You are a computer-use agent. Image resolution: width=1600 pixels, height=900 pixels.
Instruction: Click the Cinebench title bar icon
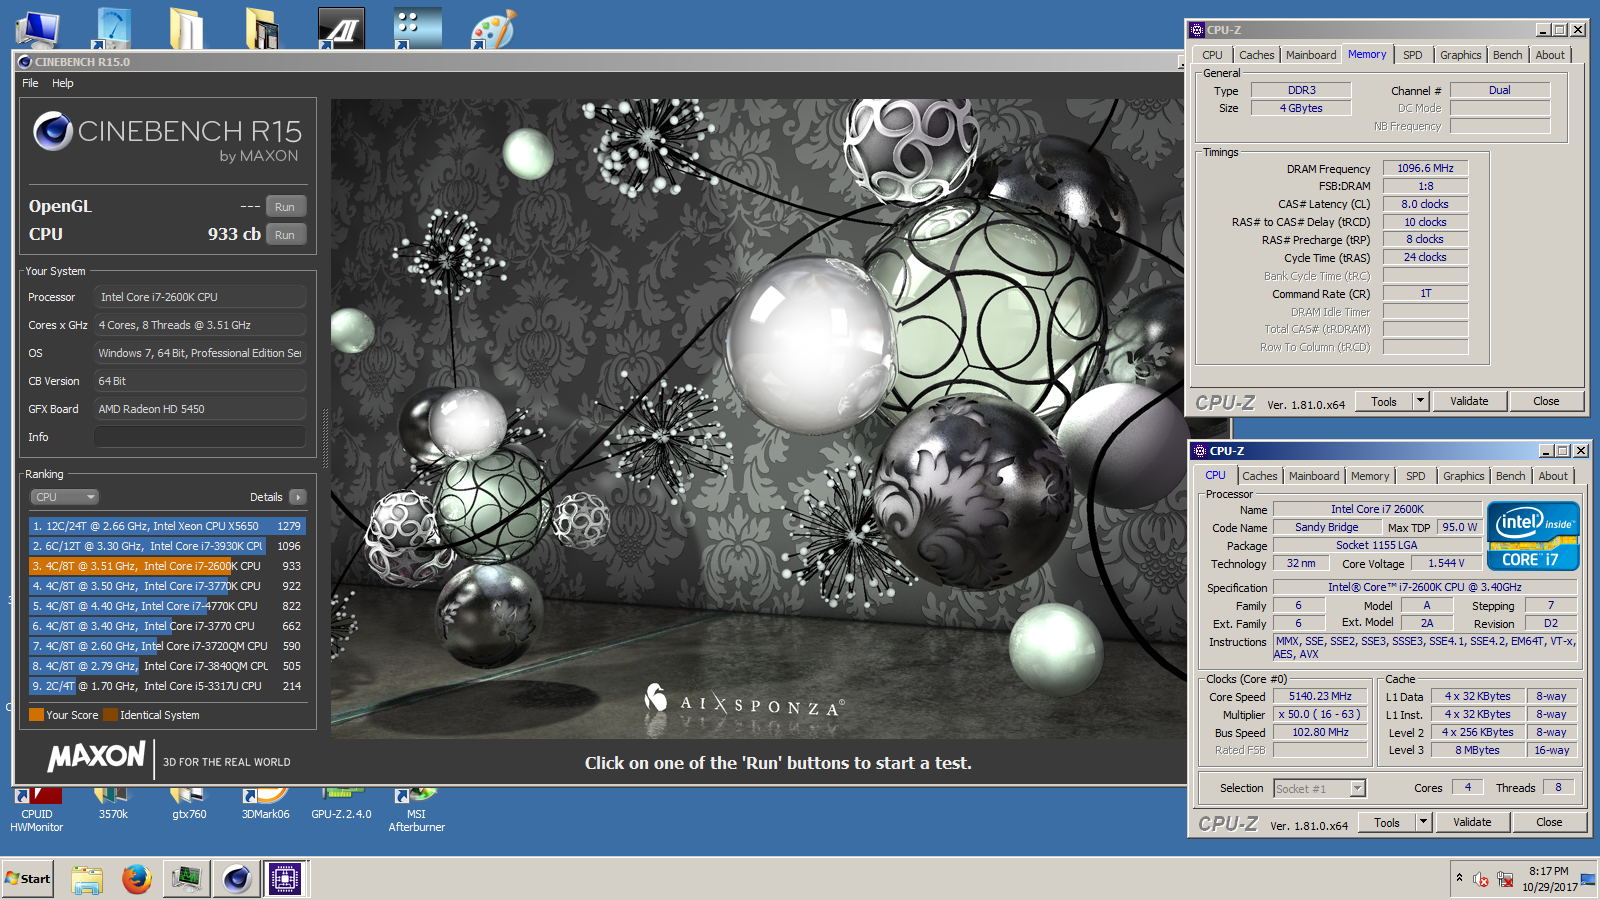point(25,62)
